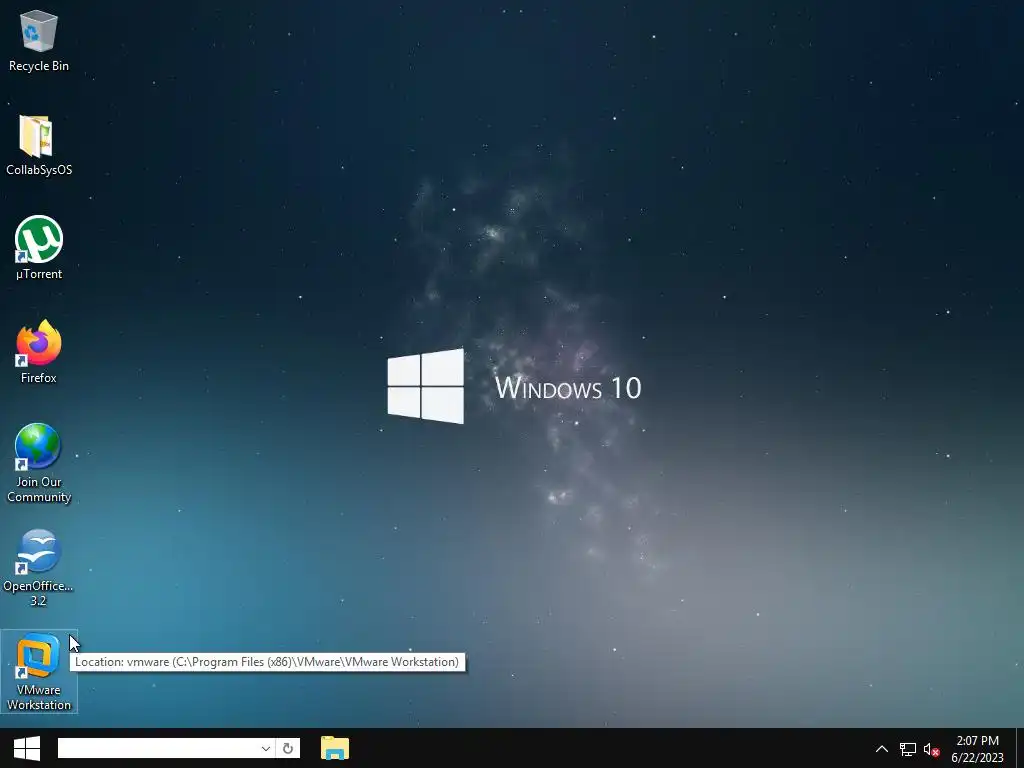Expand the taskbar address bar dropdown

tap(266, 748)
